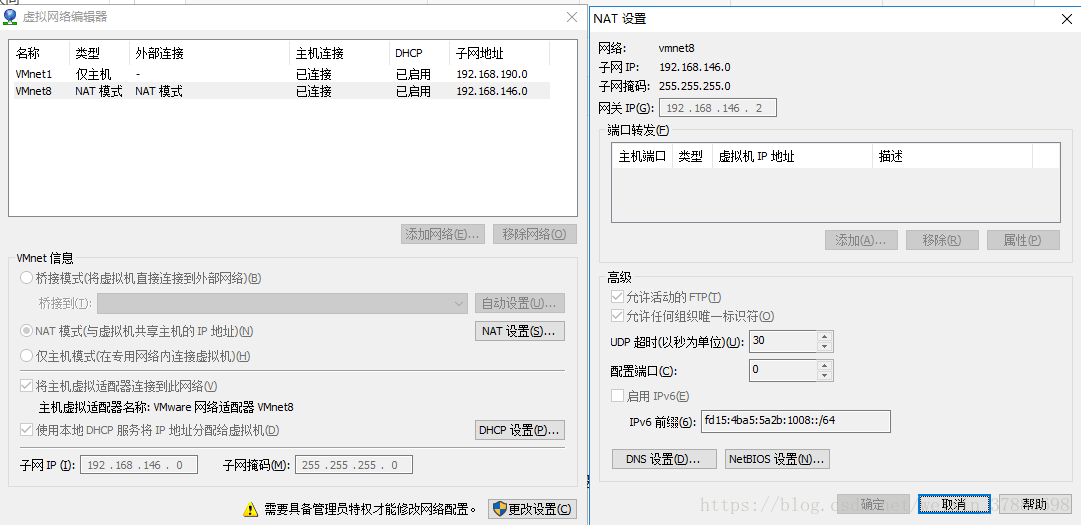Image resolution: width=1081 pixels, height=525 pixels.
Task: Click 更改设置(C) button with shield icon
Action: pyautogui.click(x=532, y=510)
